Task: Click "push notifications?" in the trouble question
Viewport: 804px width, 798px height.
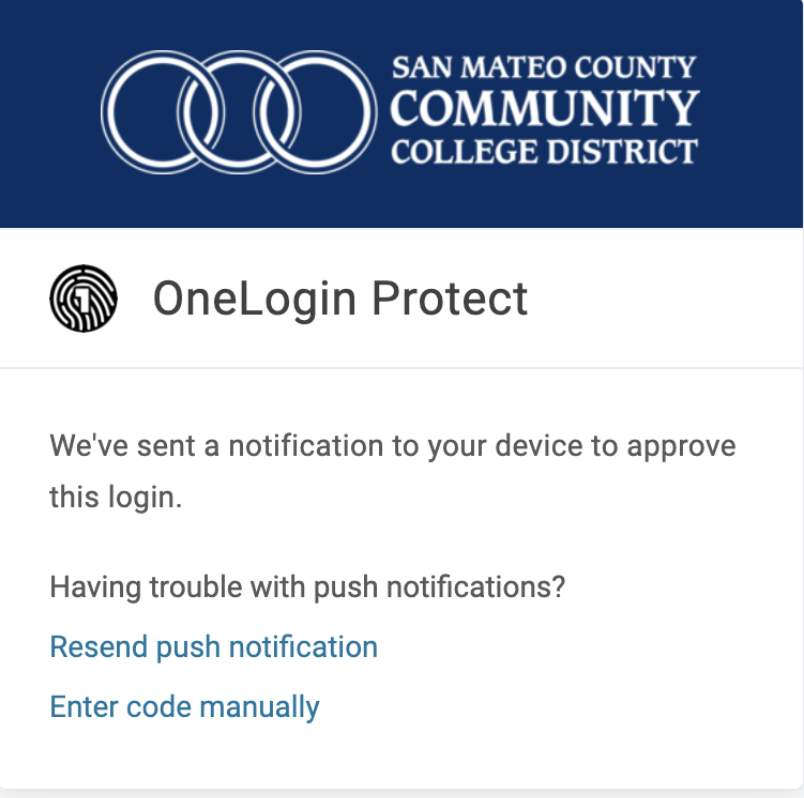Action: (x=439, y=586)
